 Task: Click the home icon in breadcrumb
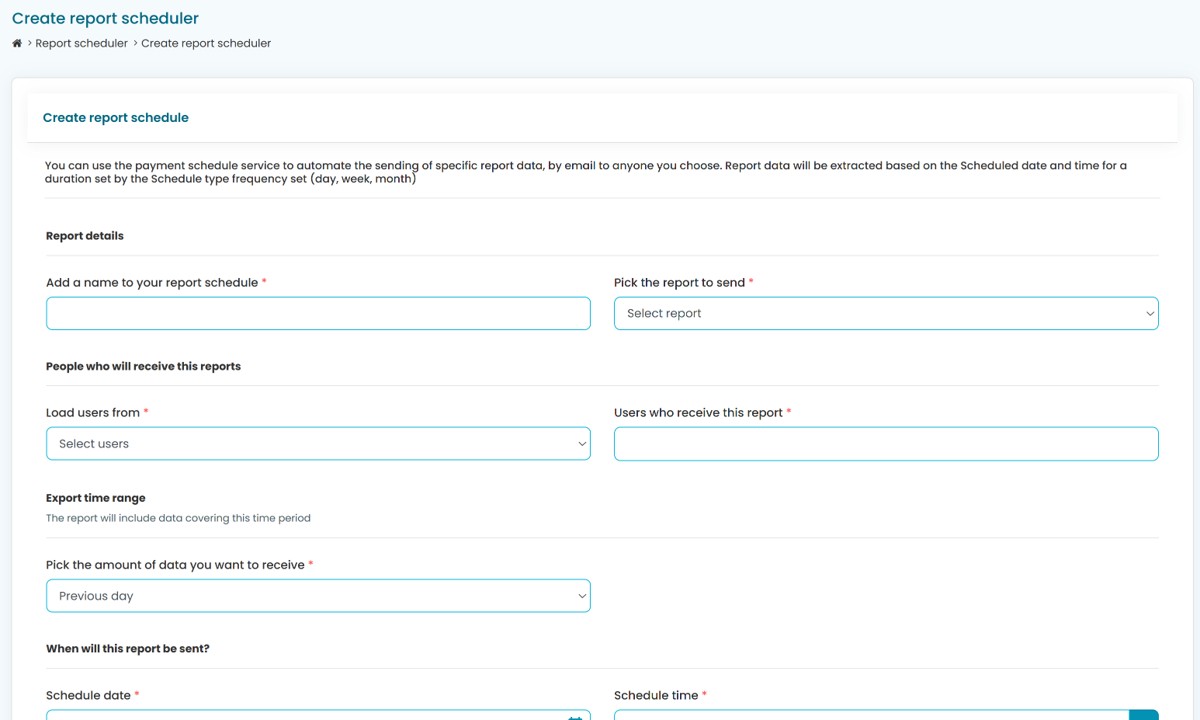pyautogui.click(x=17, y=43)
